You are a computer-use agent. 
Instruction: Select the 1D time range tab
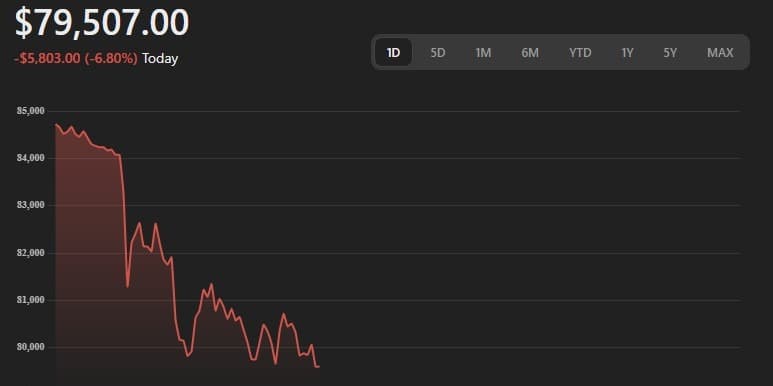pos(393,52)
